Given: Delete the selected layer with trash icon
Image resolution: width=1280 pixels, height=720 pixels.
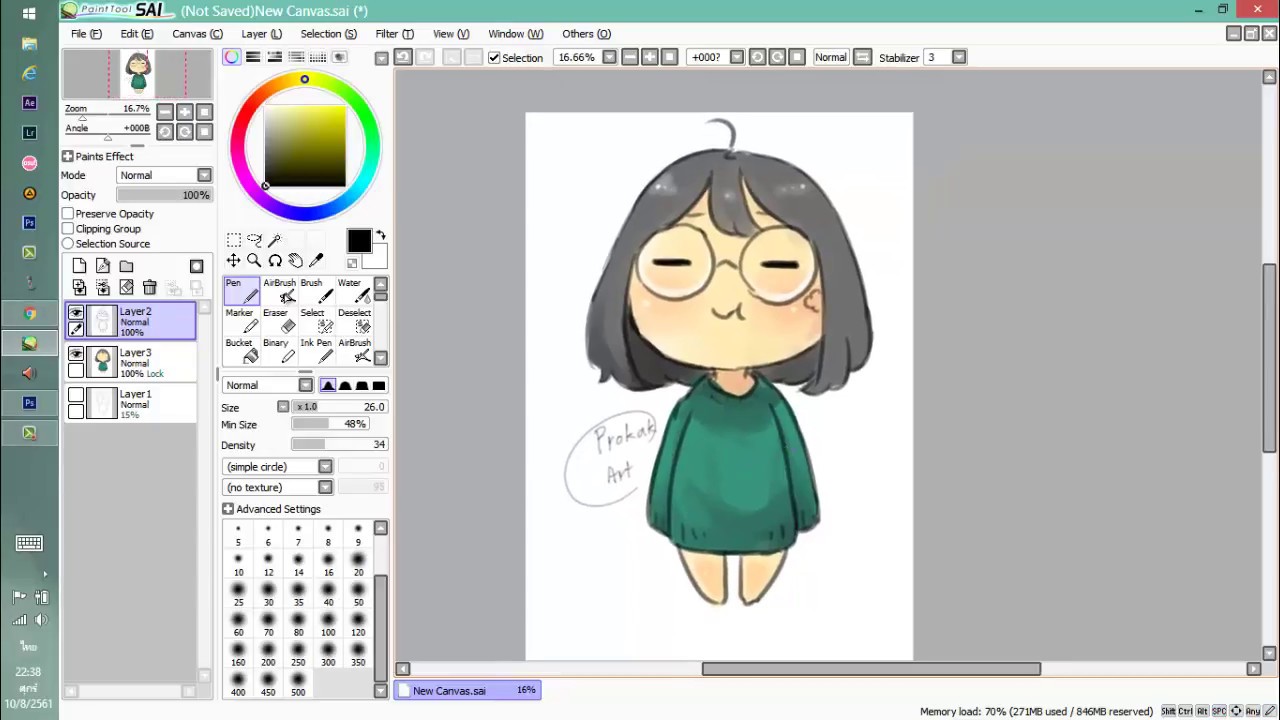Looking at the screenshot, I should 150,288.
